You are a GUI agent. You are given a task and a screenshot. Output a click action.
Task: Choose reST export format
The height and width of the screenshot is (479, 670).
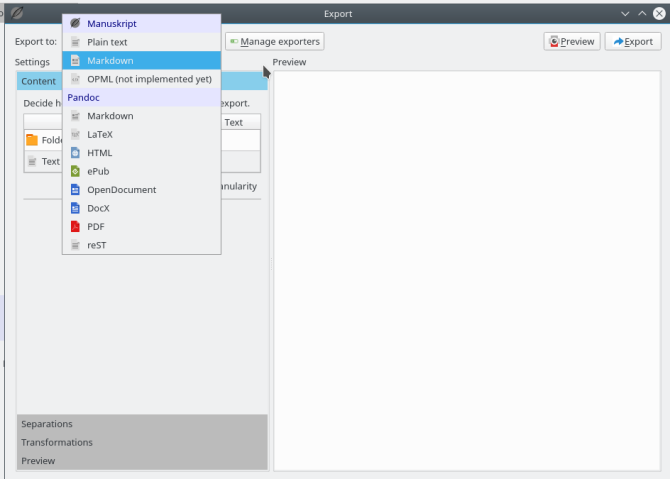pyautogui.click(x=141, y=245)
